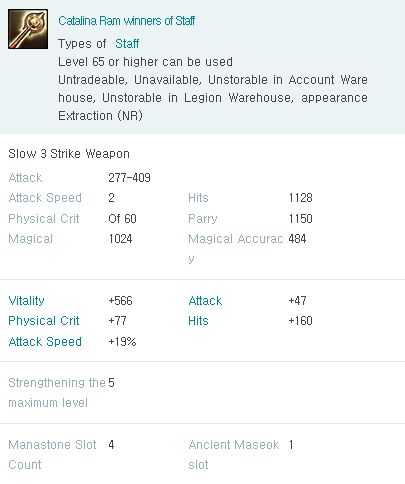Select the gray Attack Speed stat label

pyautogui.click(x=45, y=198)
